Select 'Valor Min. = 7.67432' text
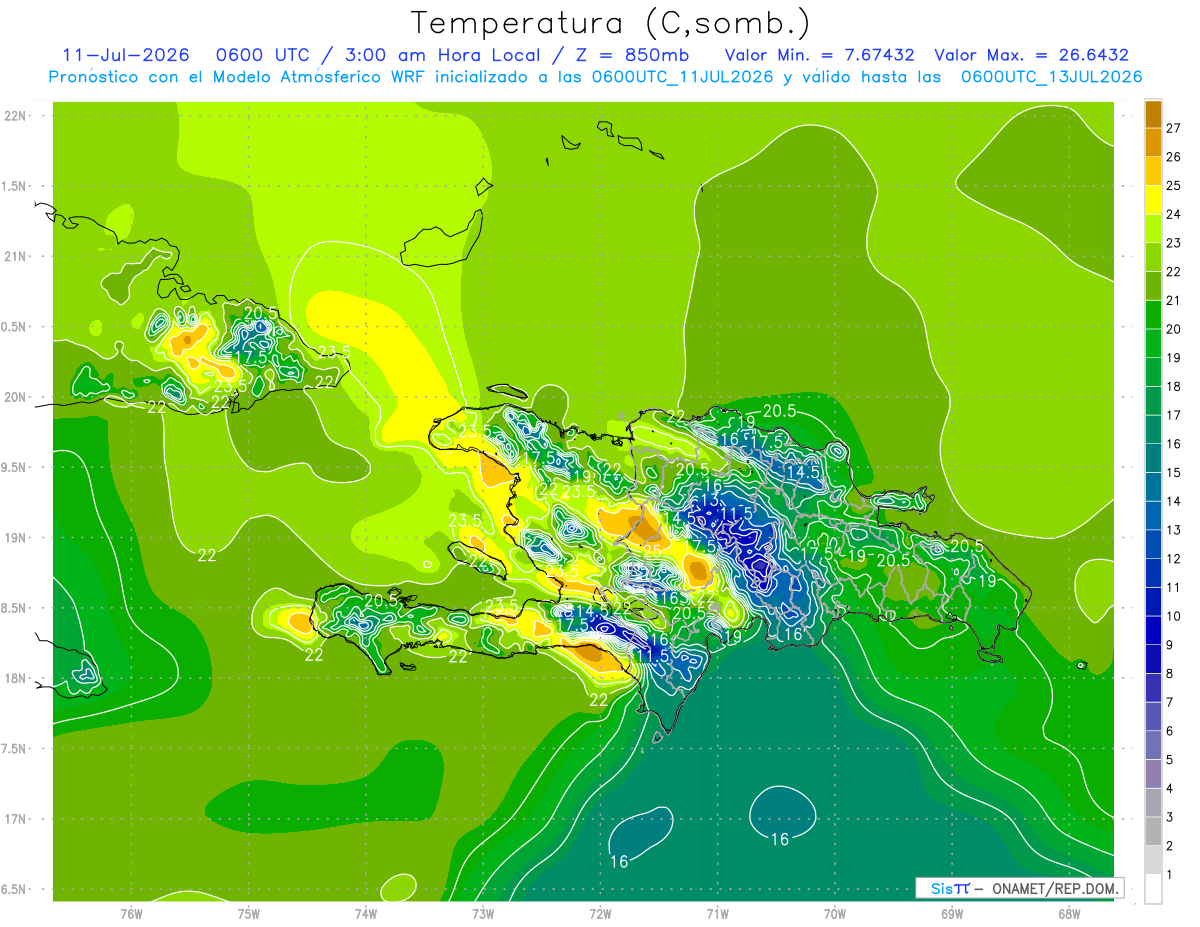 pos(819,56)
